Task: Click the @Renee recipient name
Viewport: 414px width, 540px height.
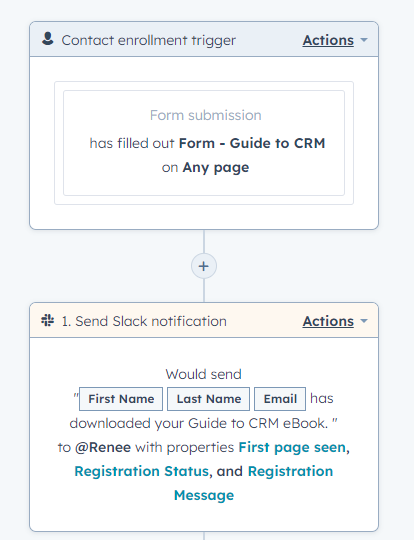Action: coord(103,447)
